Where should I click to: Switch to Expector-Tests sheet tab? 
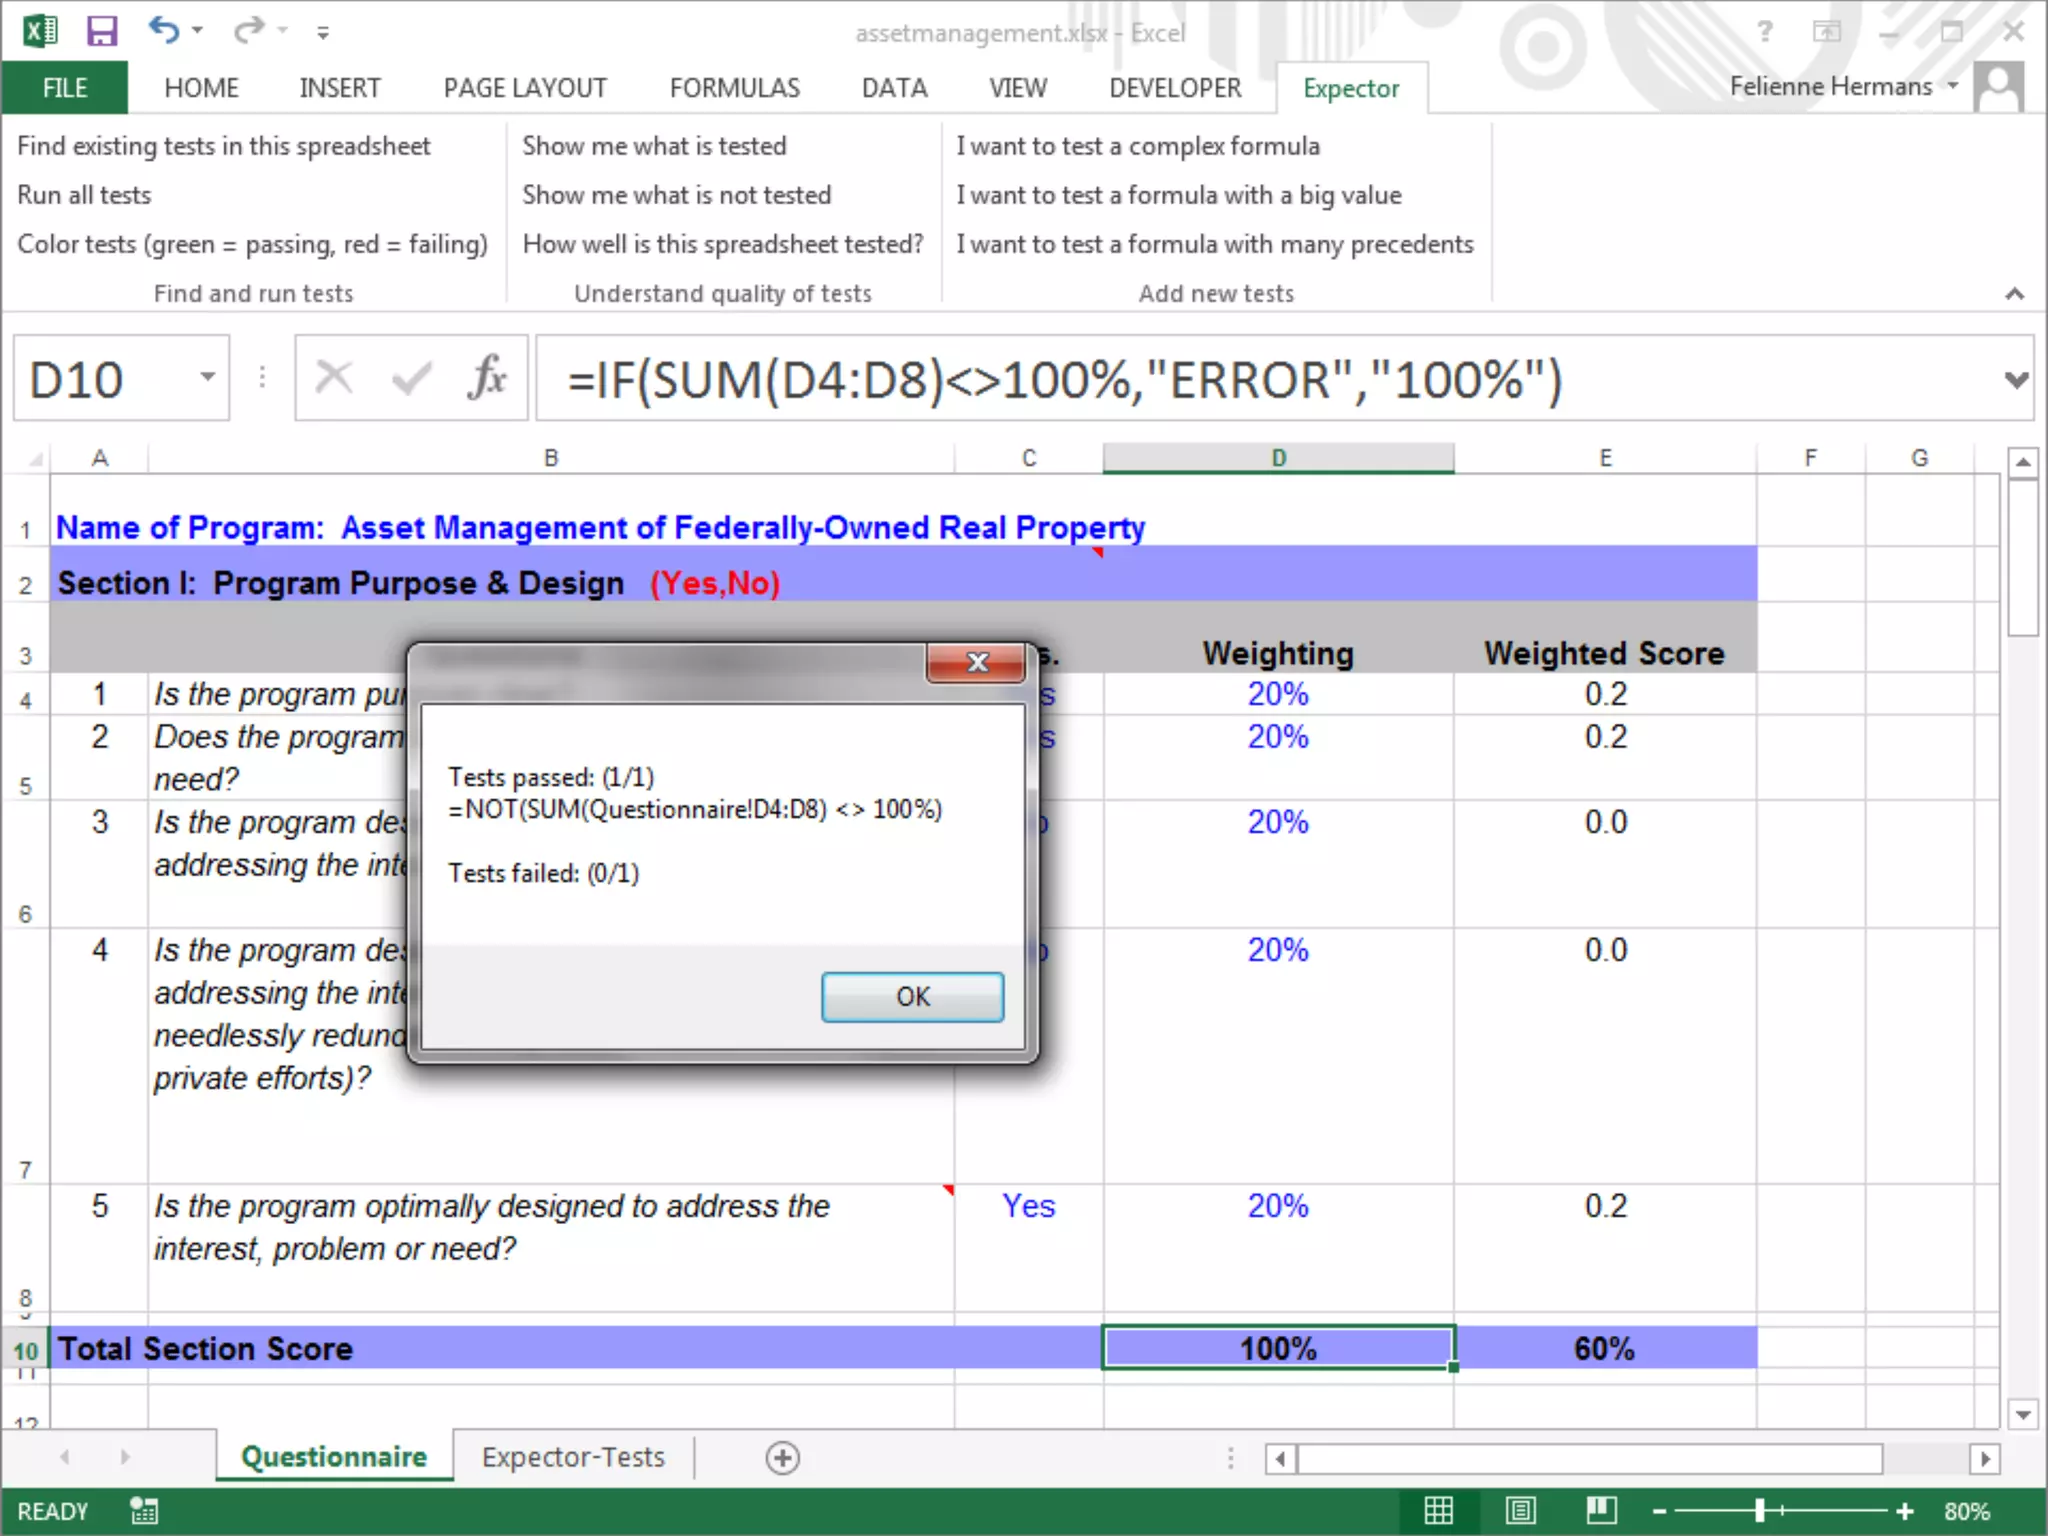[573, 1457]
